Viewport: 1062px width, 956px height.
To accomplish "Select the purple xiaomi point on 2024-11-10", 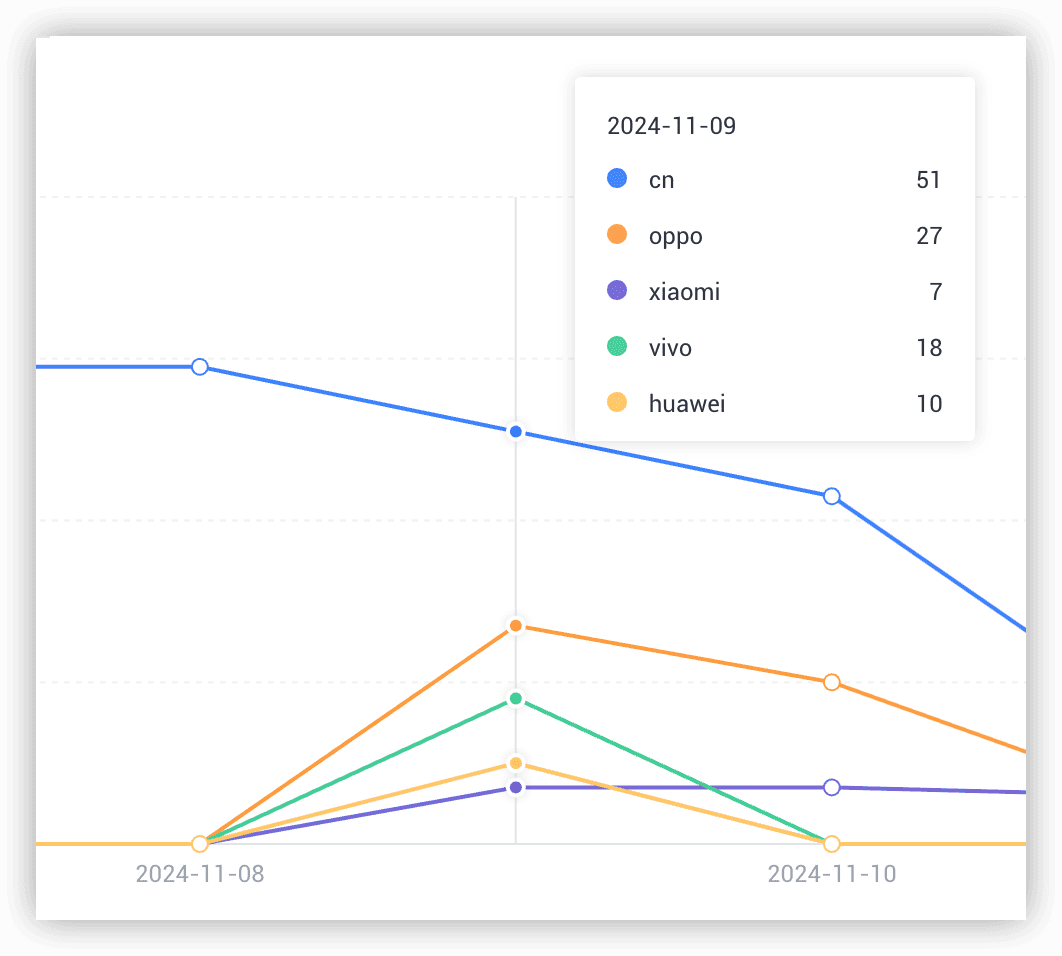I will (x=832, y=787).
